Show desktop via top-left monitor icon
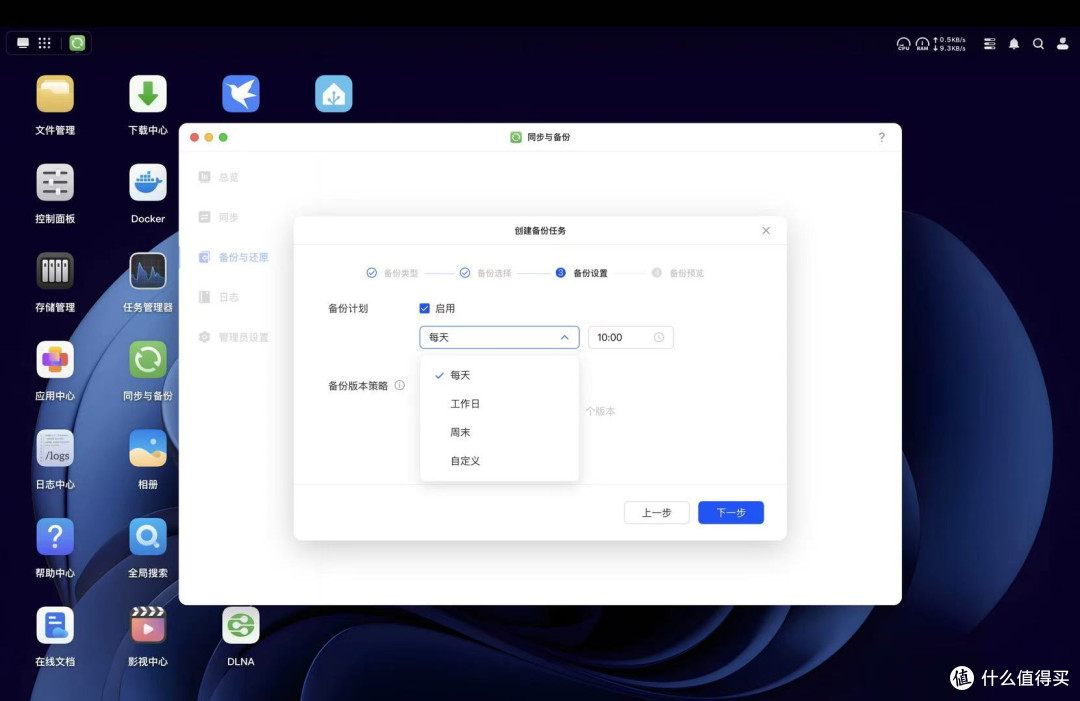Image resolution: width=1080 pixels, height=701 pixels. [x=23, y=43]
